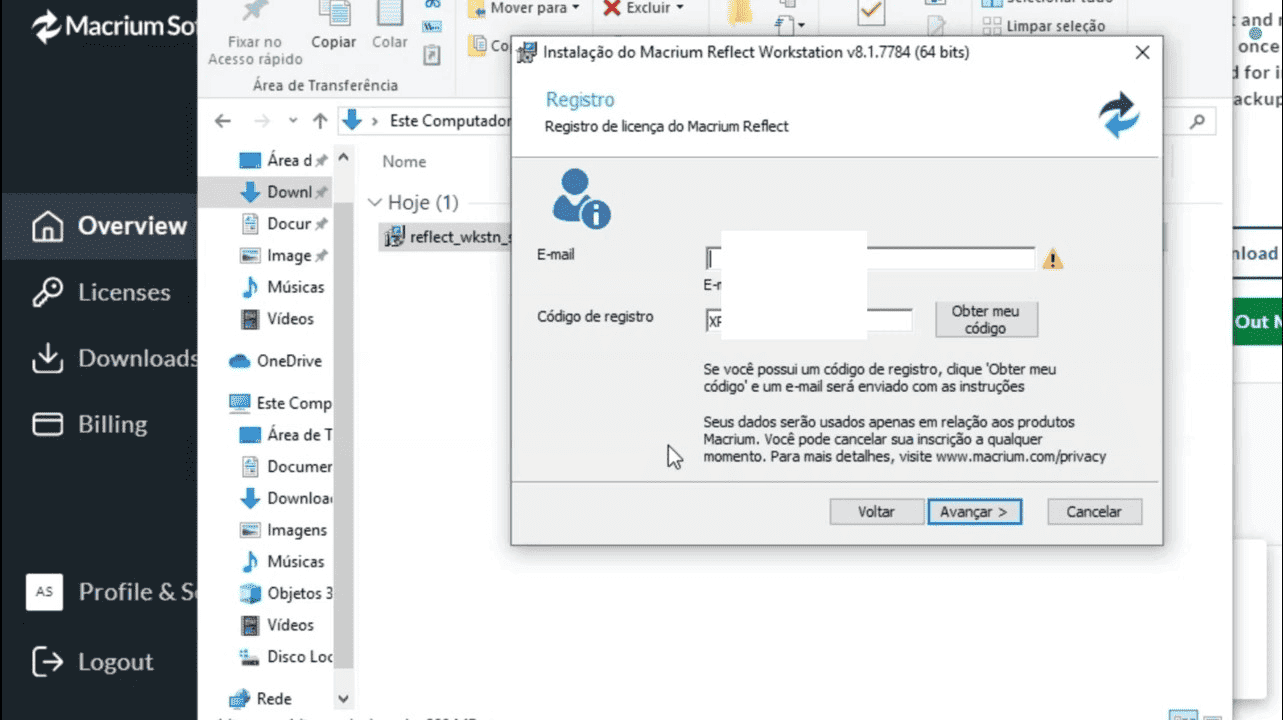Sort files by the Nome column header
The image size is (1283, 720).
click(x=404, y=162)
